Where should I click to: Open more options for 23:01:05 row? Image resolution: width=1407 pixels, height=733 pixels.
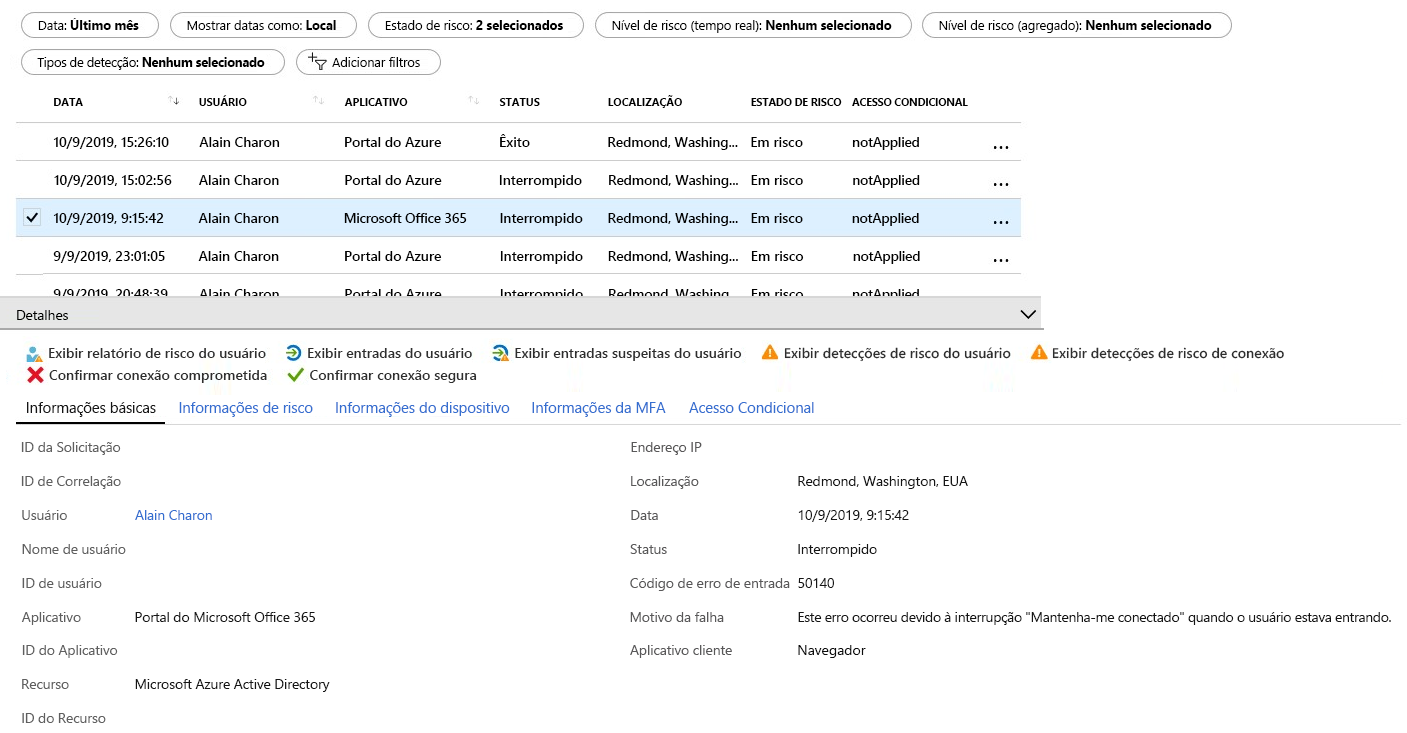coord(1001,261)
